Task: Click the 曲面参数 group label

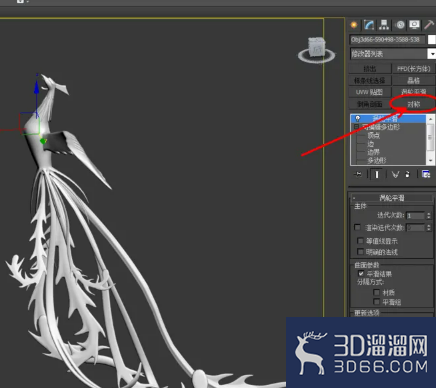Action: pyautogui.click(x=367, y=265)
